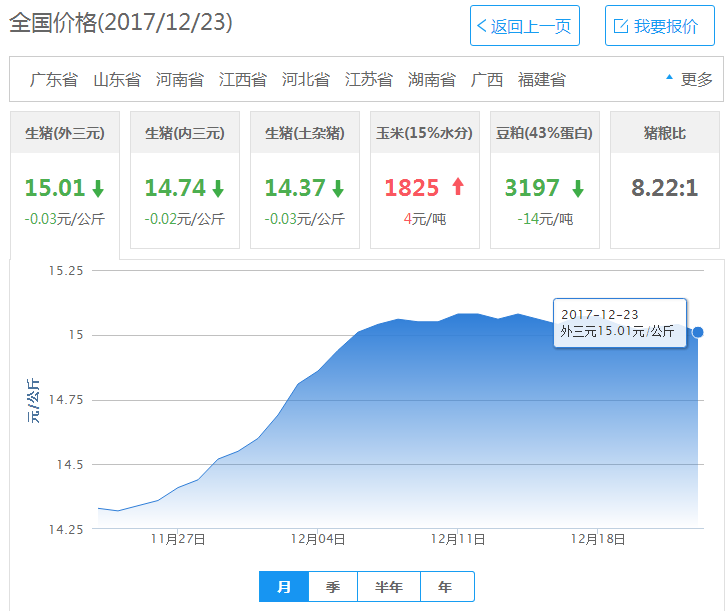Select the 生猪(外三元) price card
Screen dimensions: 726x611
pyautogui.click(x=65, y=180)
